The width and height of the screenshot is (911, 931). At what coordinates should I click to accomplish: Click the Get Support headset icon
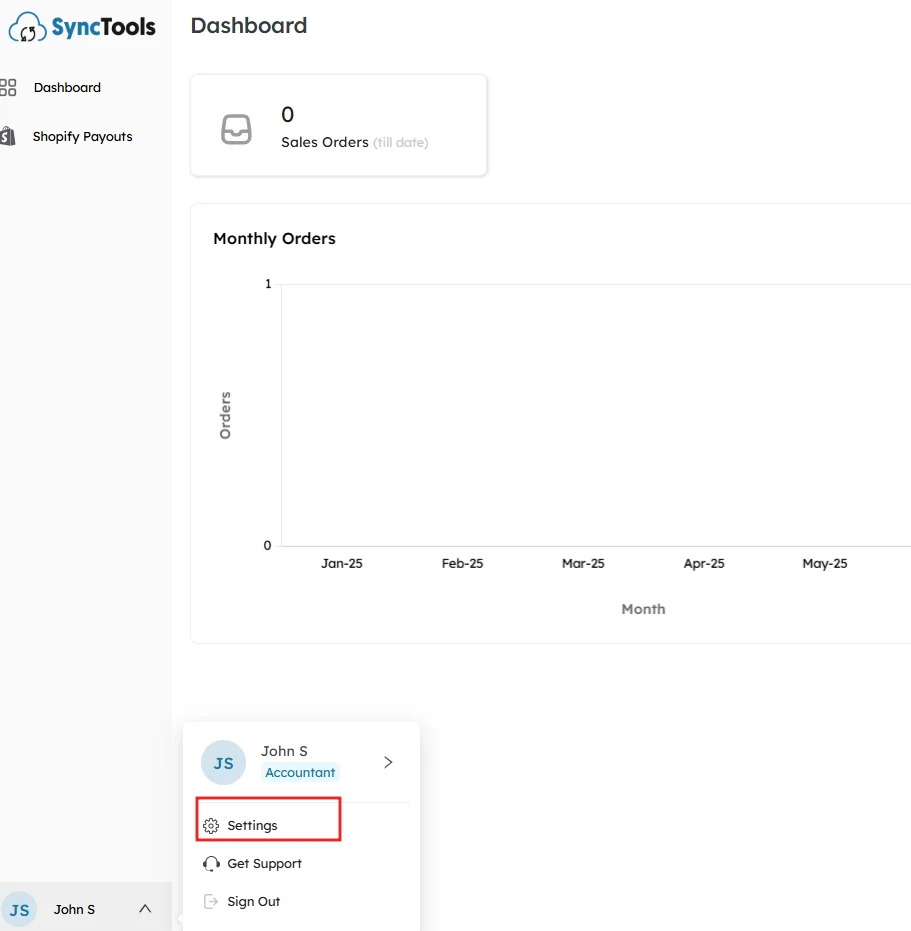(x=211, y=863)
